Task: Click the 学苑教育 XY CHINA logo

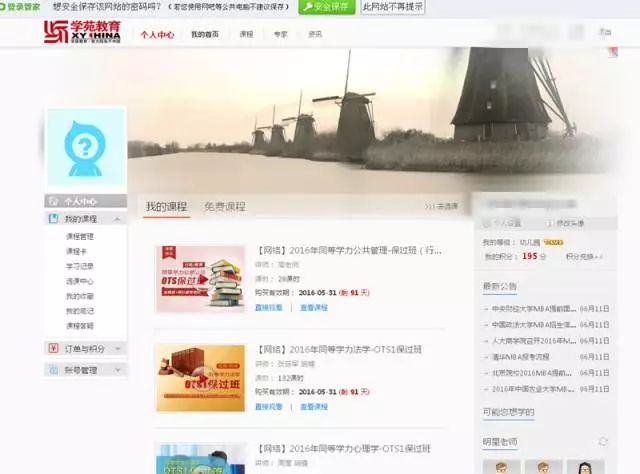Action: click(82, 32)
